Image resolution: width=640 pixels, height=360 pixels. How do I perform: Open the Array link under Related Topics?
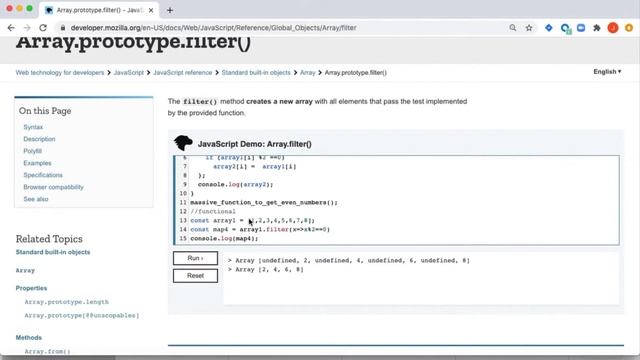pos(25,271)
